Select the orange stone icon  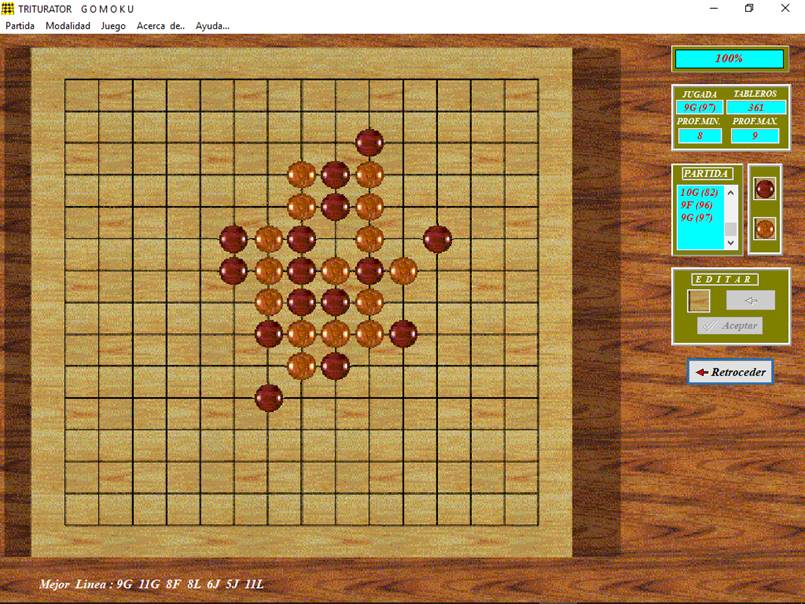765,228
